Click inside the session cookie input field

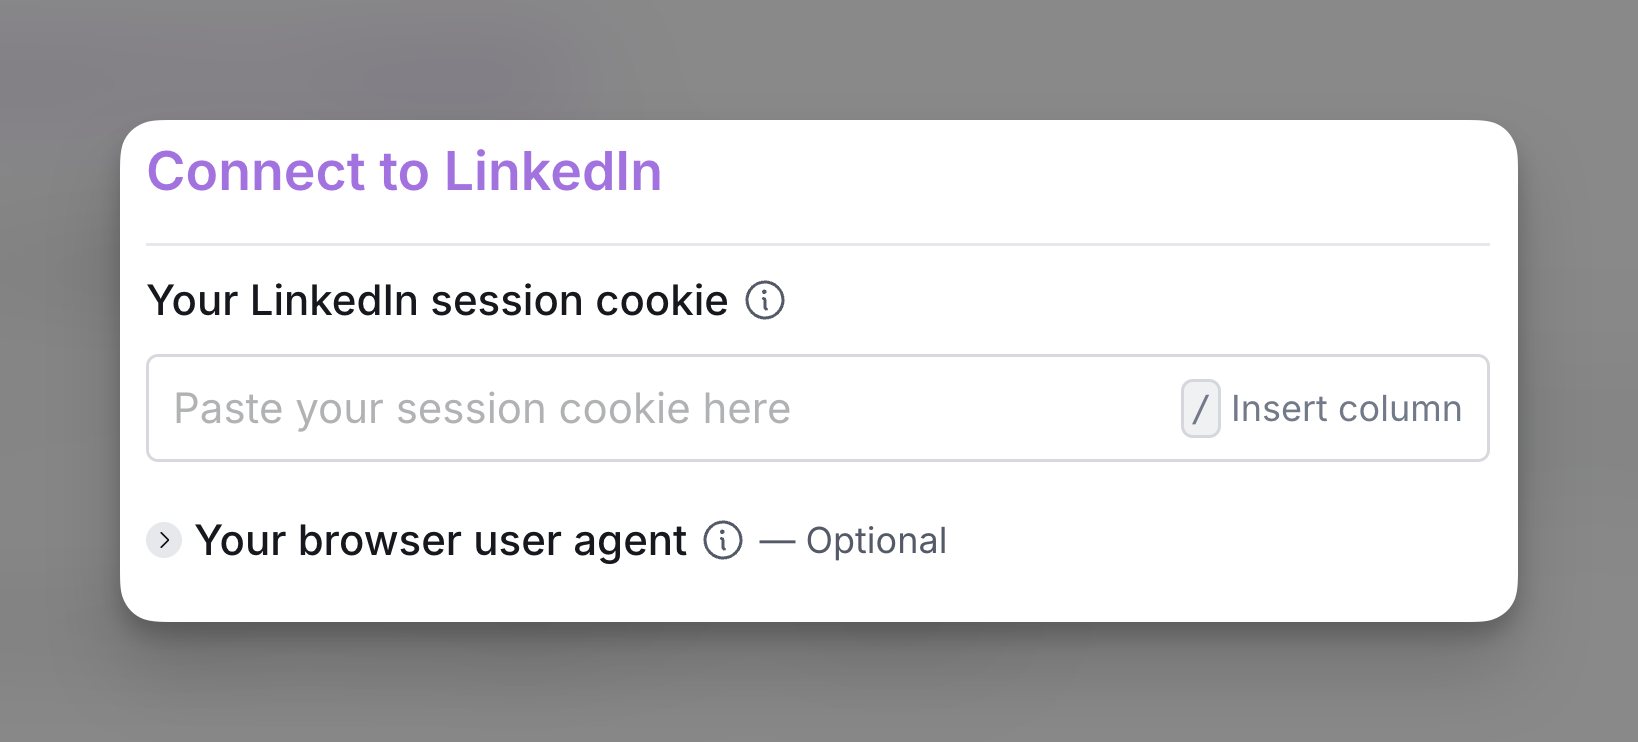(817, 408)
